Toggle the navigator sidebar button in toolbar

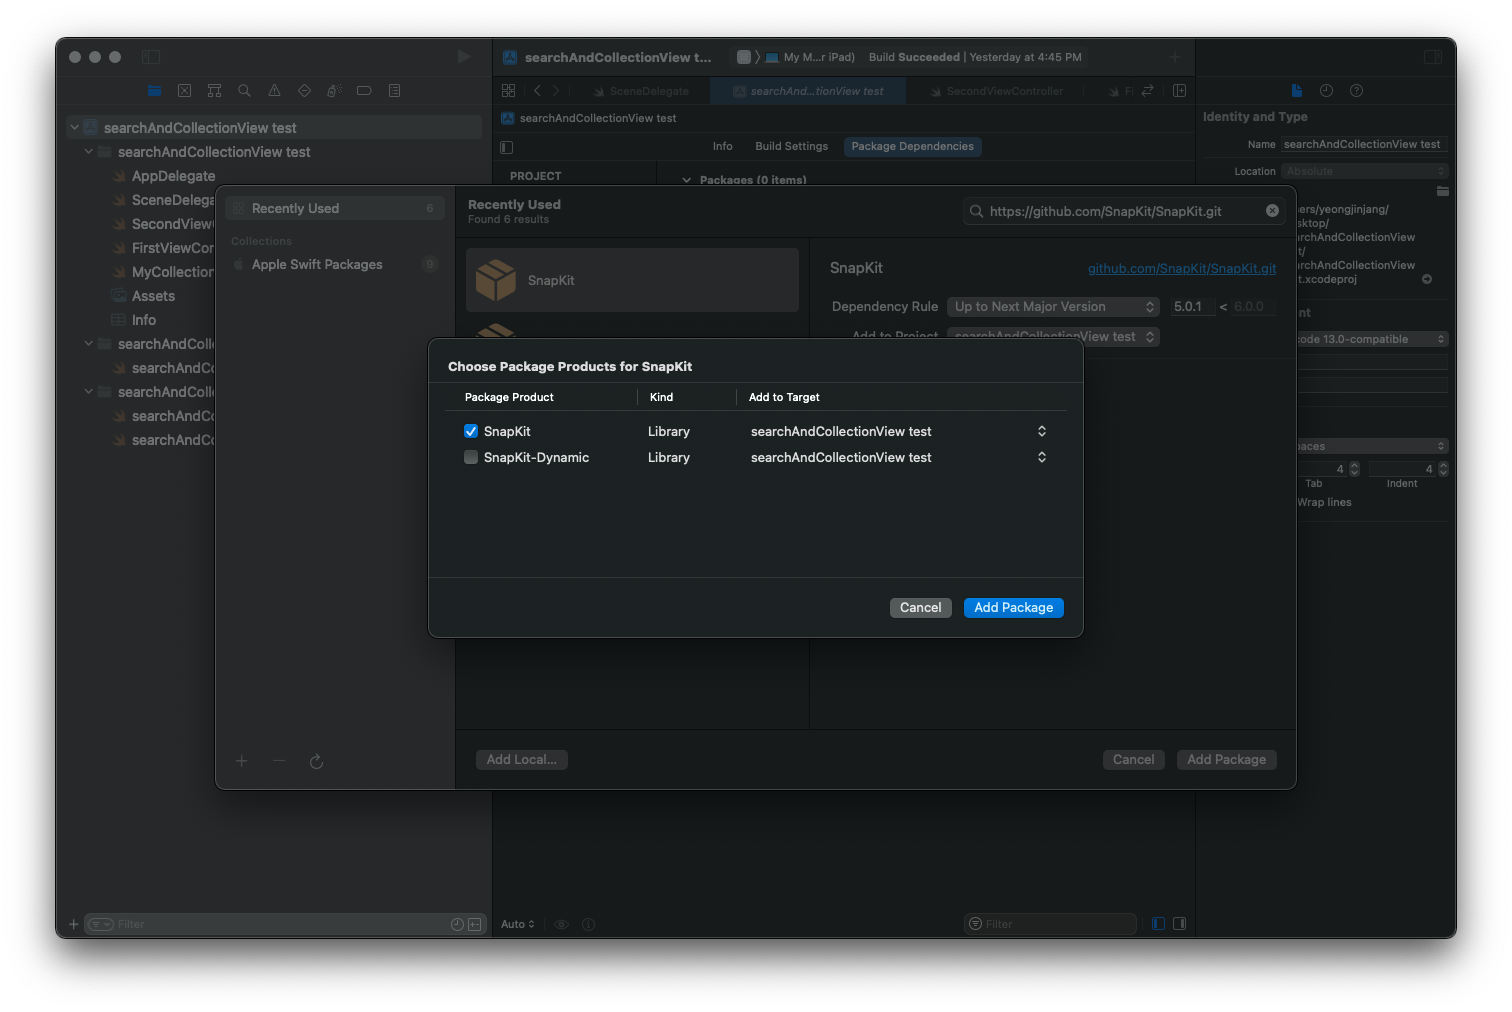[151, 57]
